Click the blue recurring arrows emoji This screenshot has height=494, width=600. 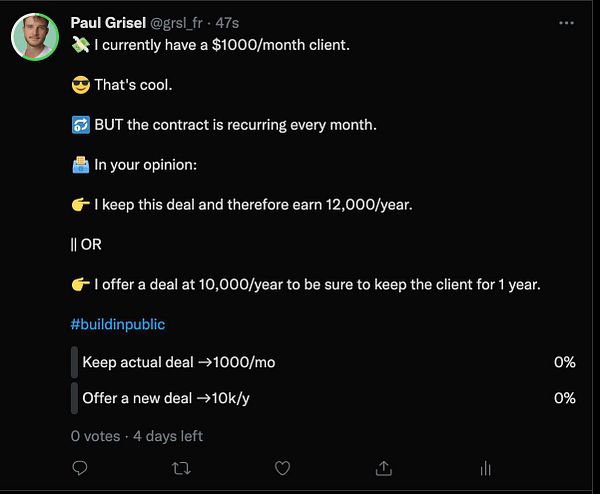(x=80, y=127)
